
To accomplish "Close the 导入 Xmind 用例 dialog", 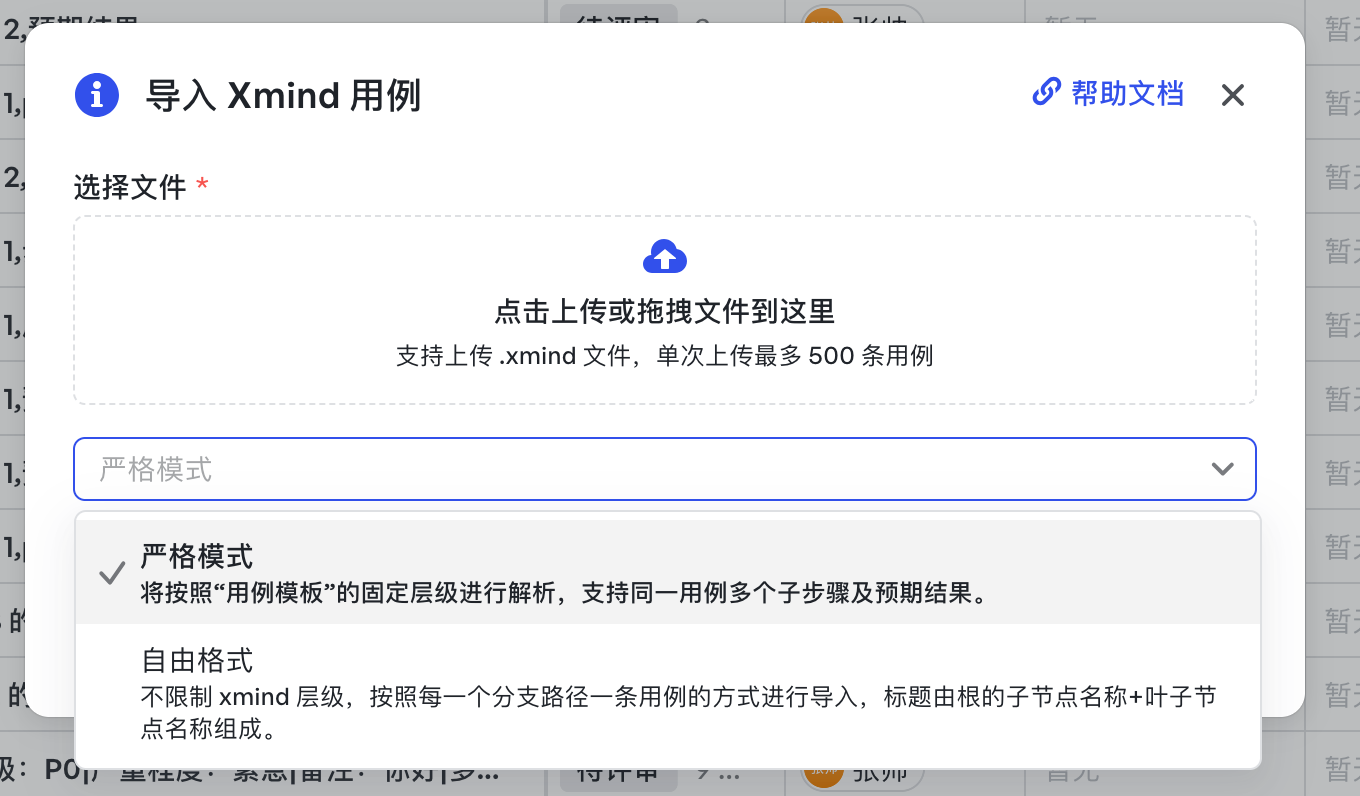I will (x=1233, y=95).
